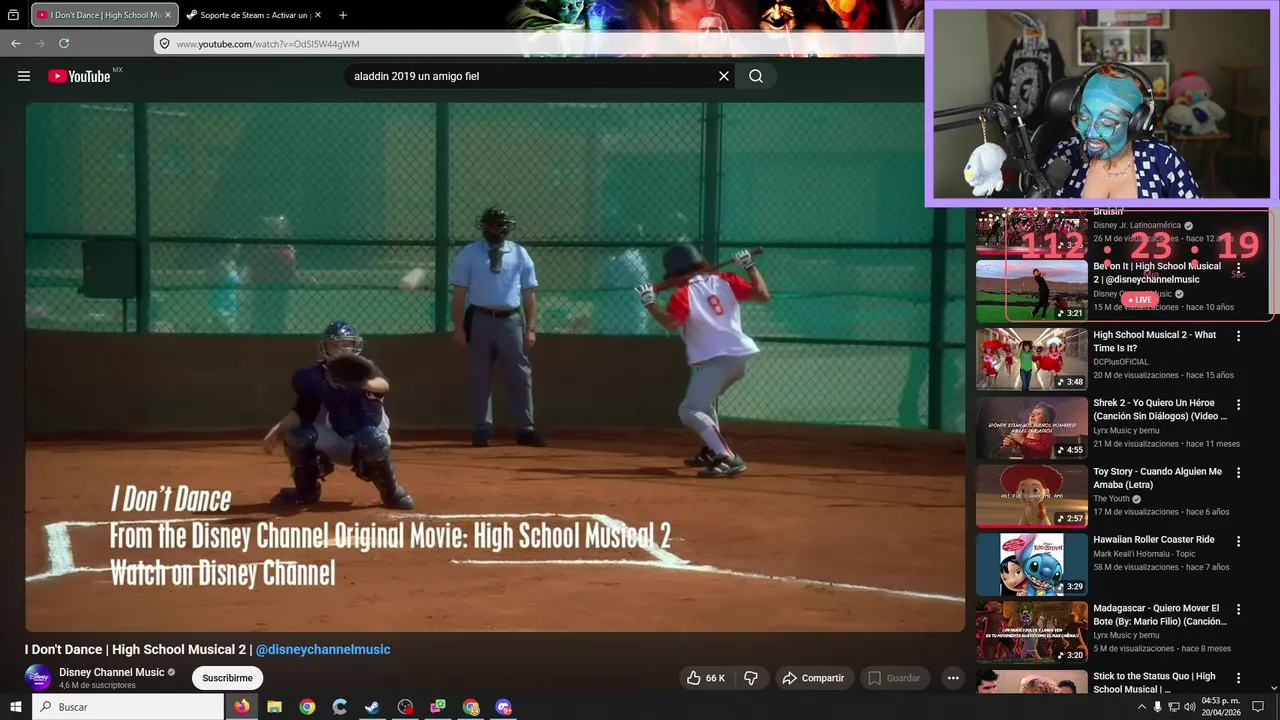The width and height of the screenshot is (1280, 720).
Task: Open the YouTube hamburger guide menu
Action: click(24, 76)
